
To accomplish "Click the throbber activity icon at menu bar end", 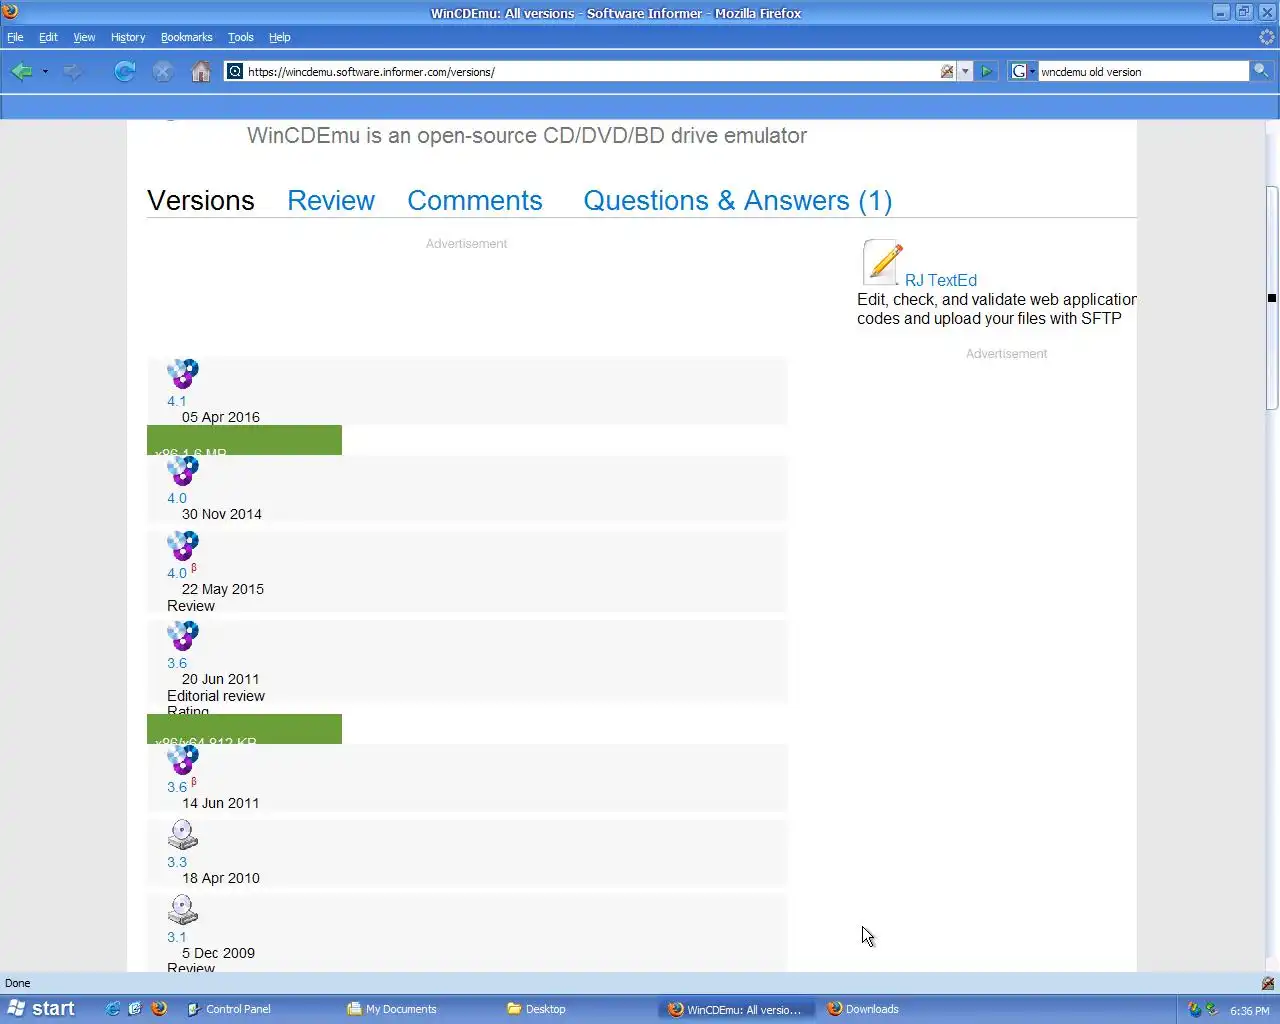I will pos(1266,37).
